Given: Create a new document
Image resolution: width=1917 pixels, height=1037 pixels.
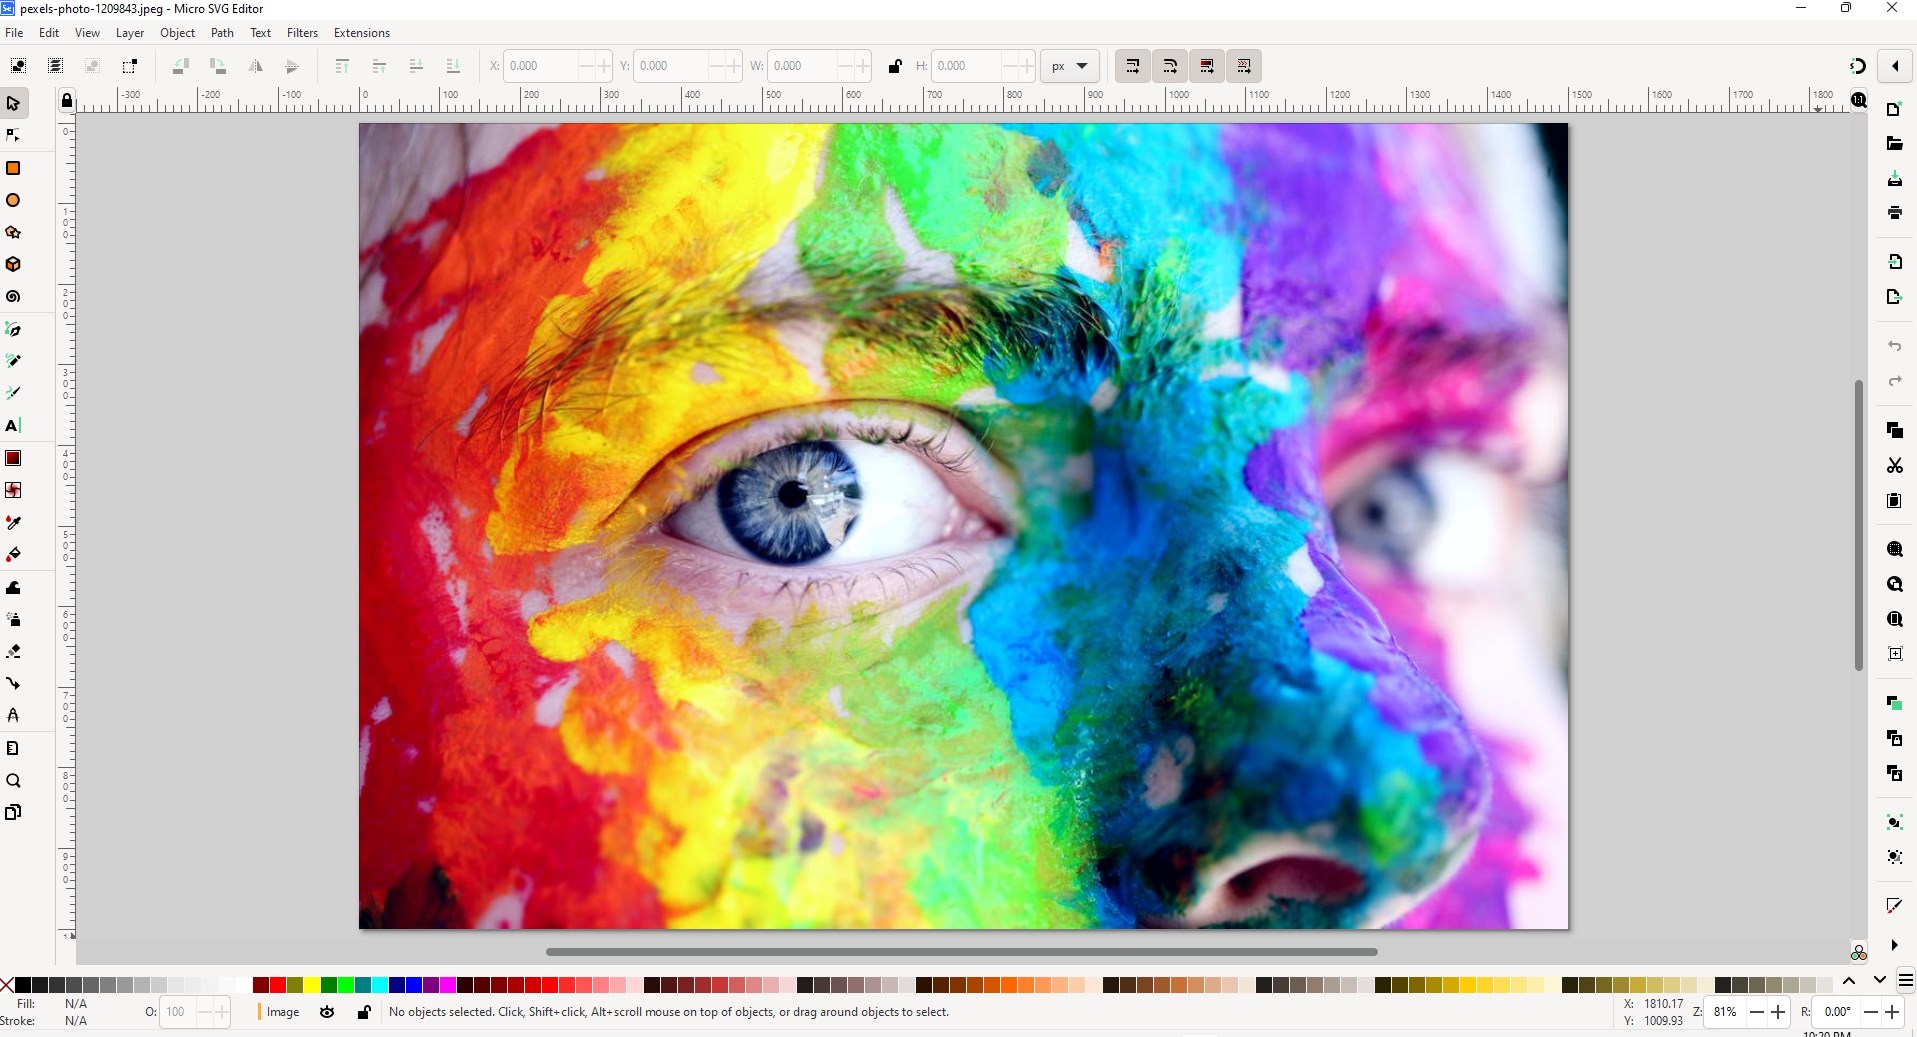Looking at the screenshot, I should tap(1894, 109).
